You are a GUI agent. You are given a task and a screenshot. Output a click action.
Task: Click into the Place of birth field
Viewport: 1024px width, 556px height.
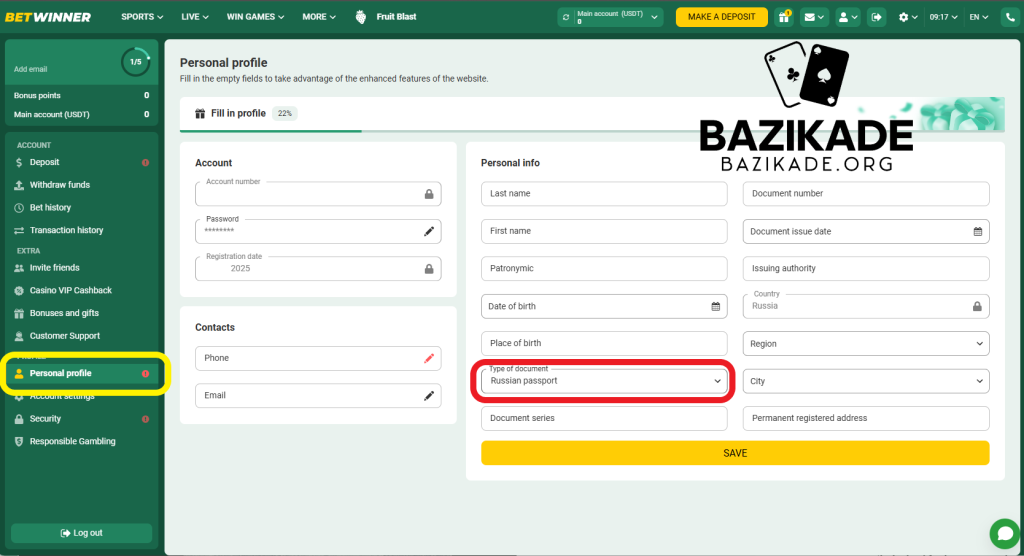click(x=603, y=344)
